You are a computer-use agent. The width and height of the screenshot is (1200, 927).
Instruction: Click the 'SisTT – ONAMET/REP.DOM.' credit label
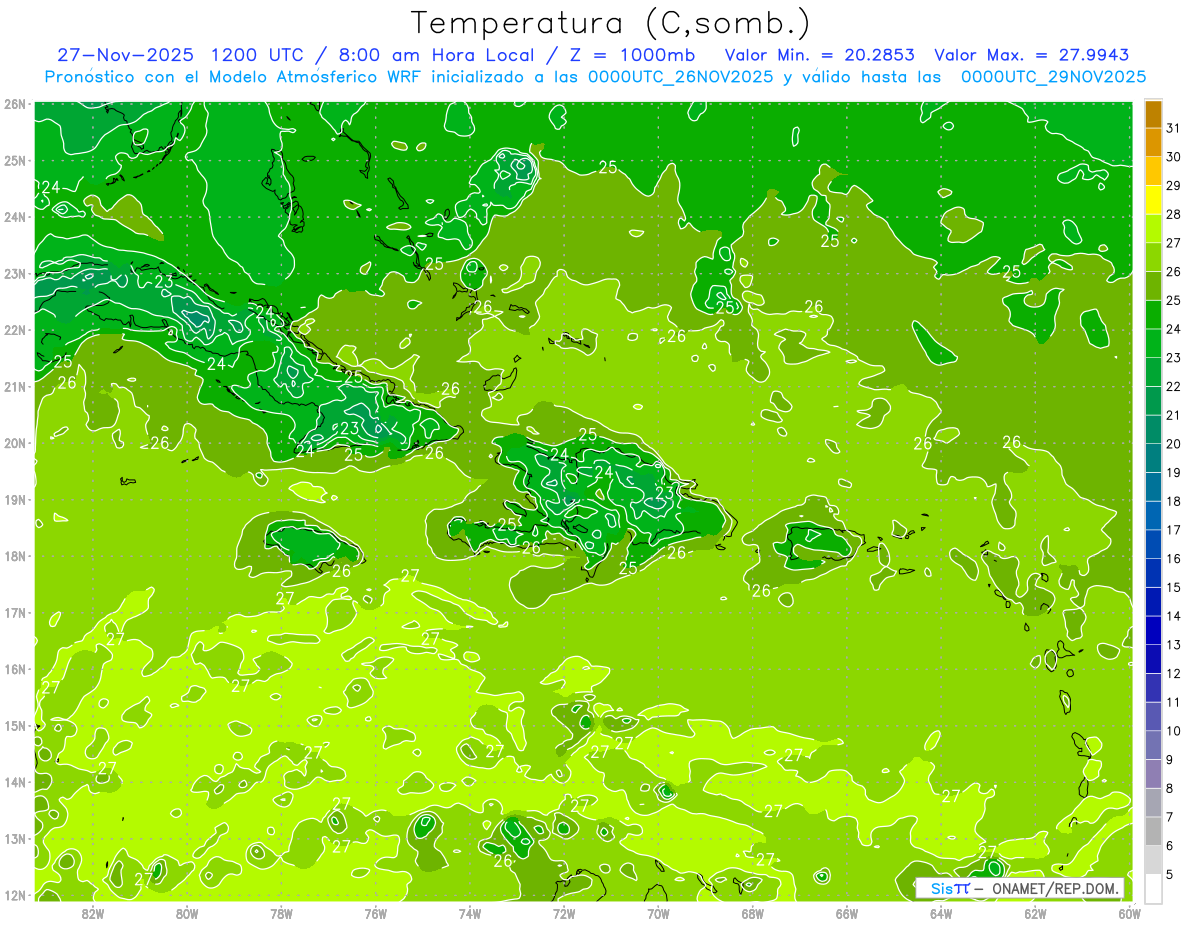pyautogui.click(x=1019, y=888)
